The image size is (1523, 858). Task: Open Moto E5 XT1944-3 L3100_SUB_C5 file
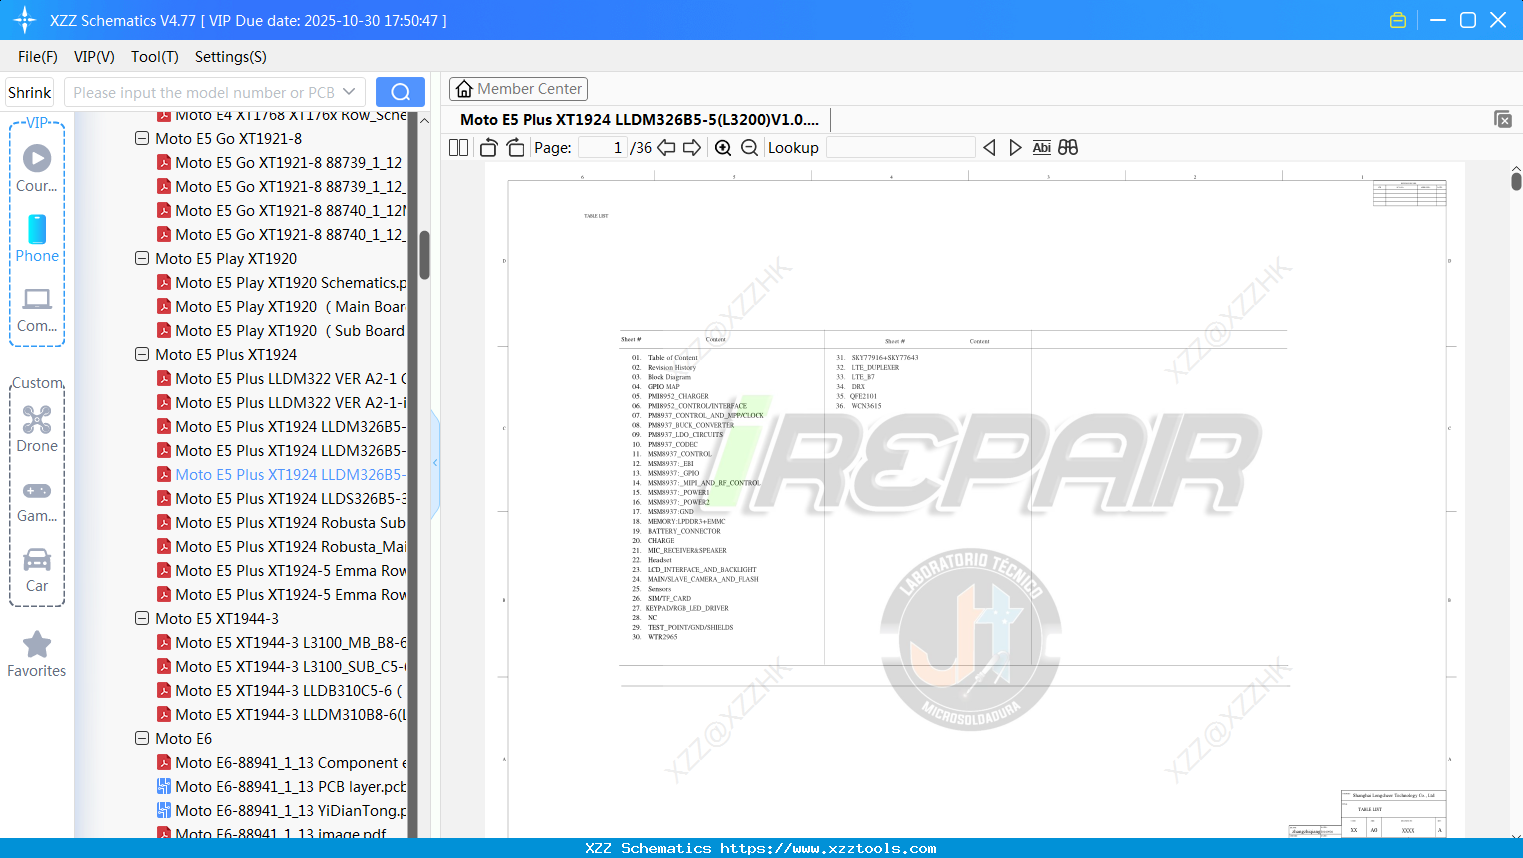click(282, 667)
